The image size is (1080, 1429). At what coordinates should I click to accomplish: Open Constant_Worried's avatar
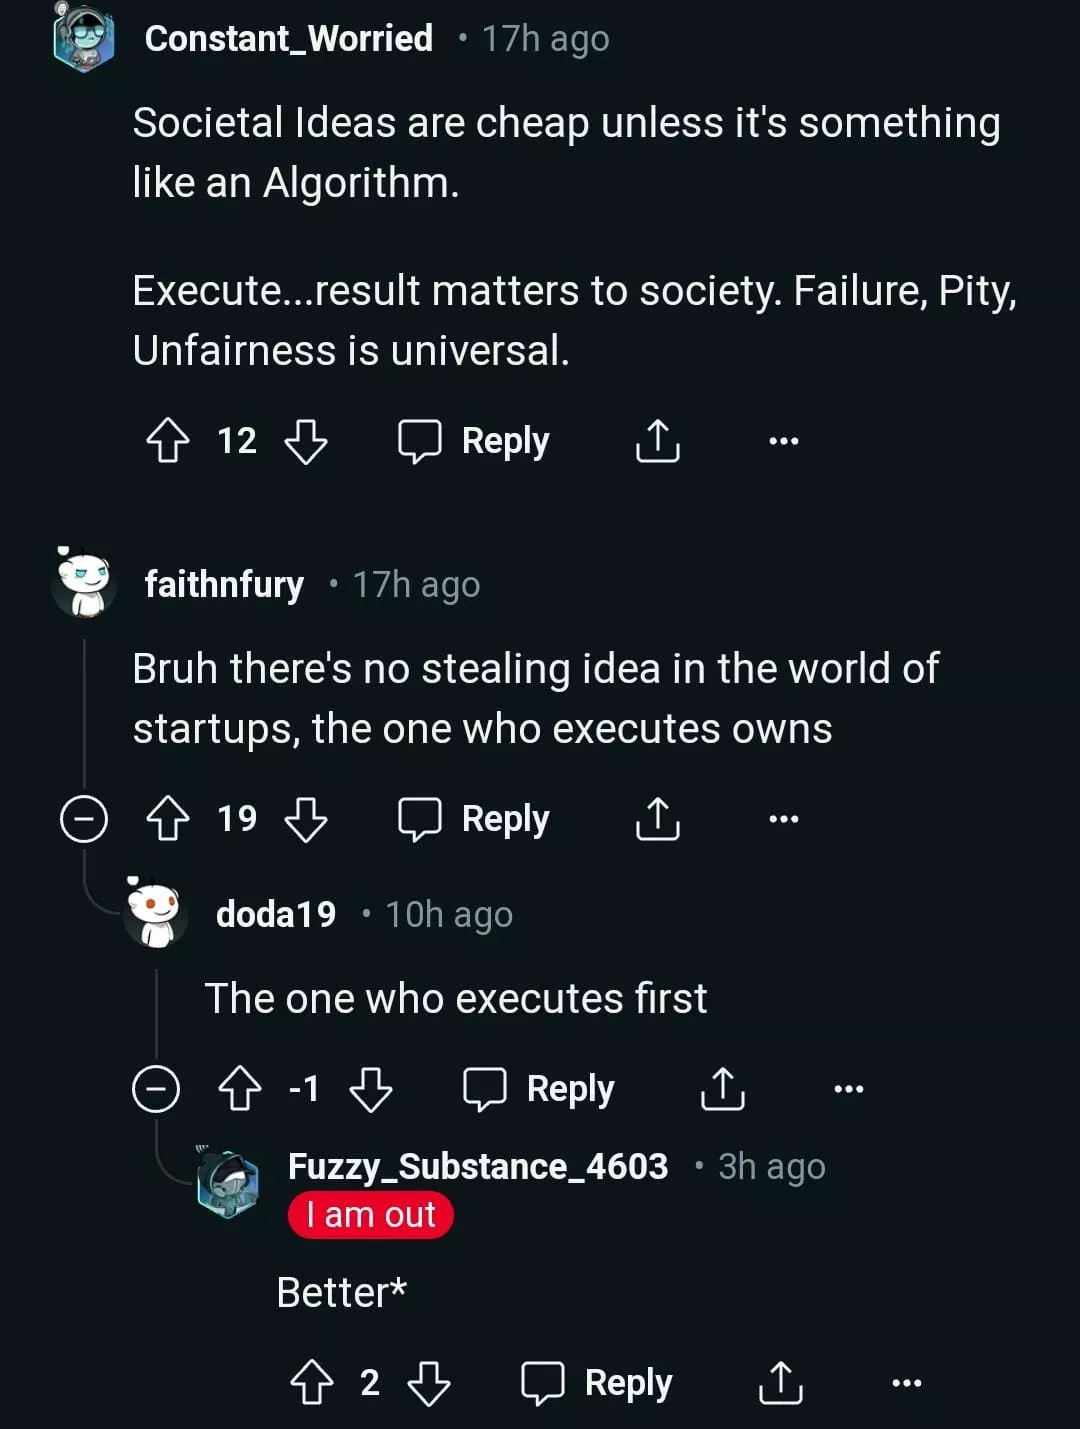pos(84,40)
